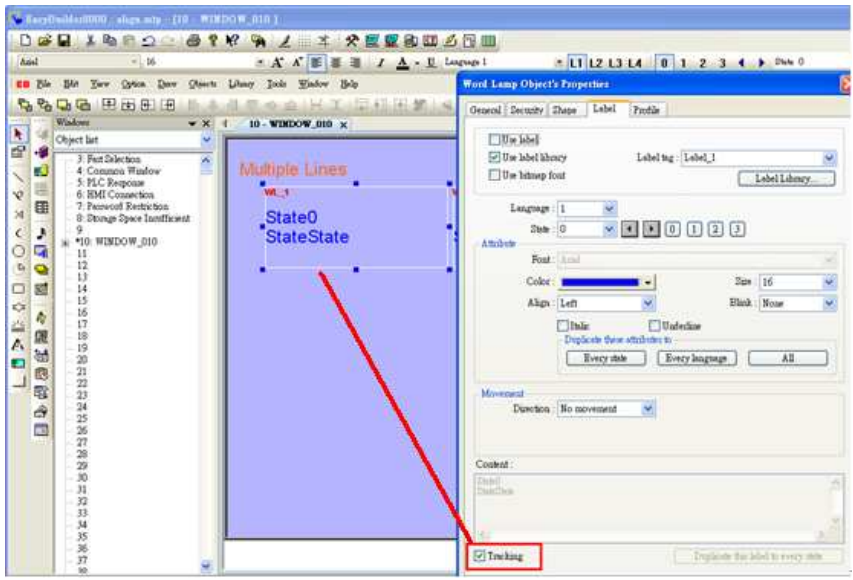Click the Undo arrow icon
Image resolution: width=853 pixels, height=580 pixels.
coord(148,40)
